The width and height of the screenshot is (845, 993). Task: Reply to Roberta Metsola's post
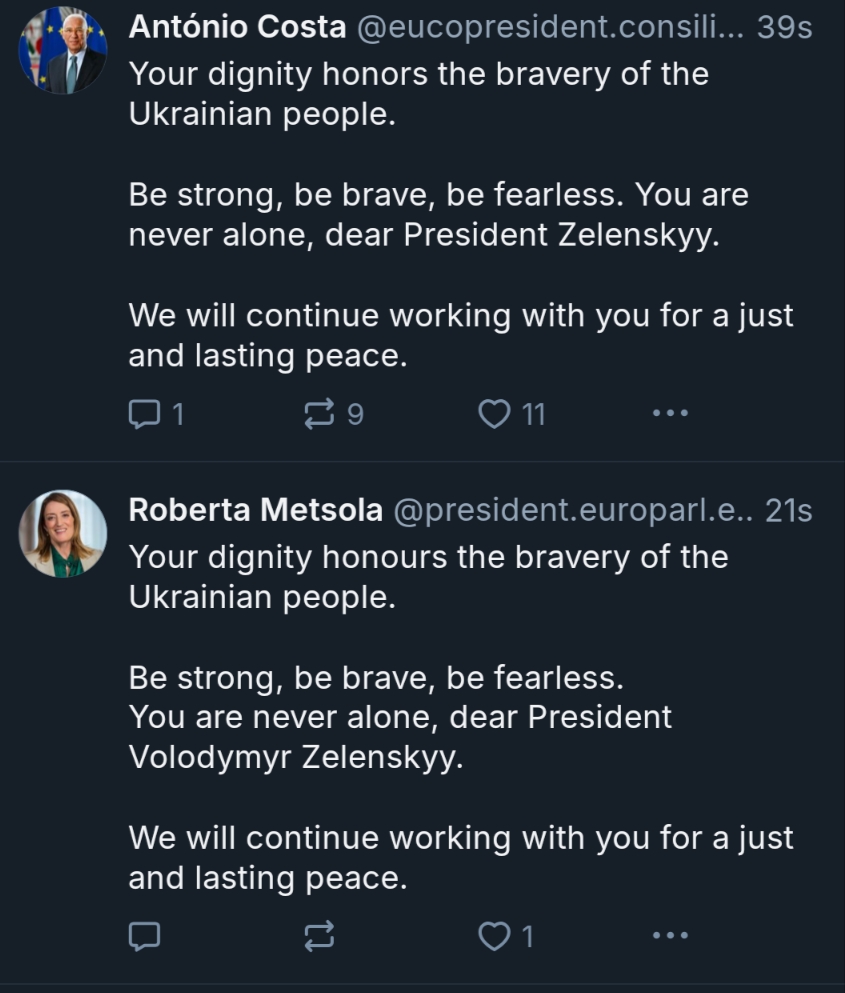tap(145, 936)
